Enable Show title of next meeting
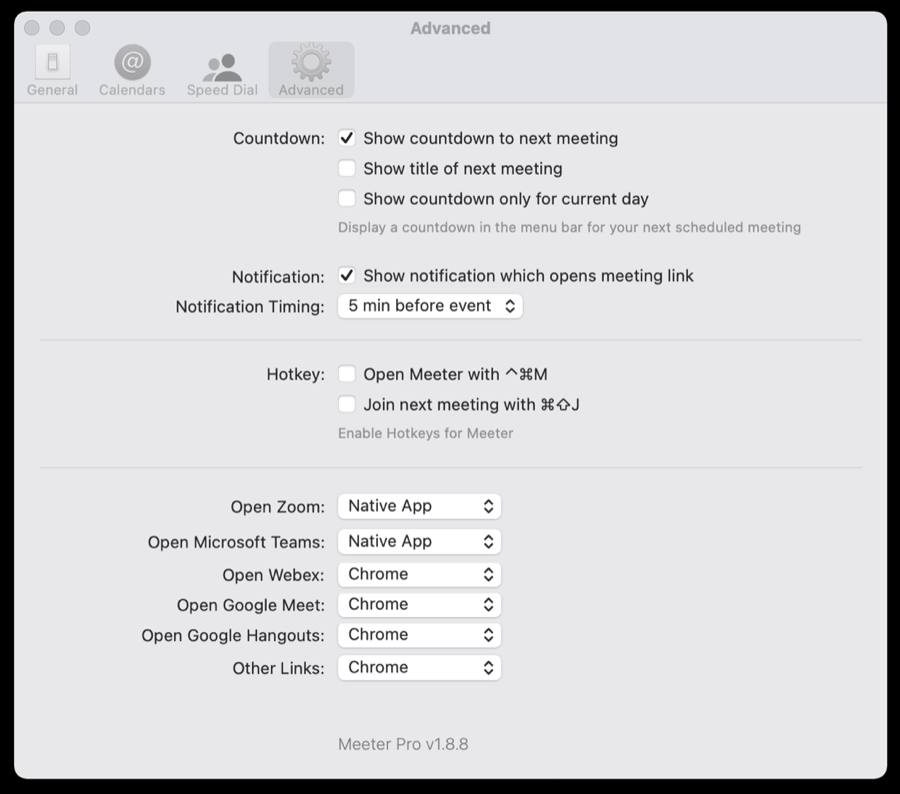This screenshot has height=794, width=900. [x=347, y=168]
